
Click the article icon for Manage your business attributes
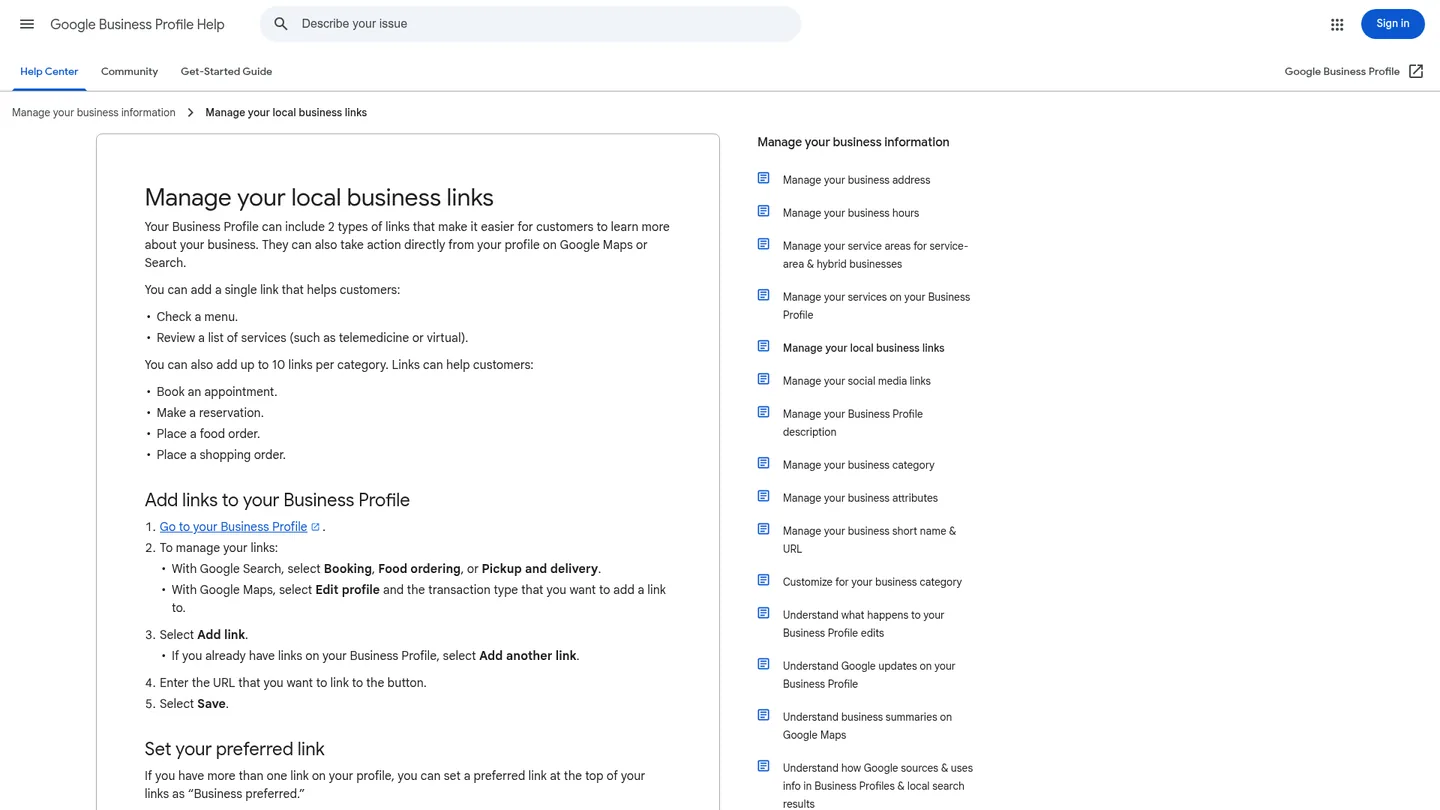click(763, 496)
